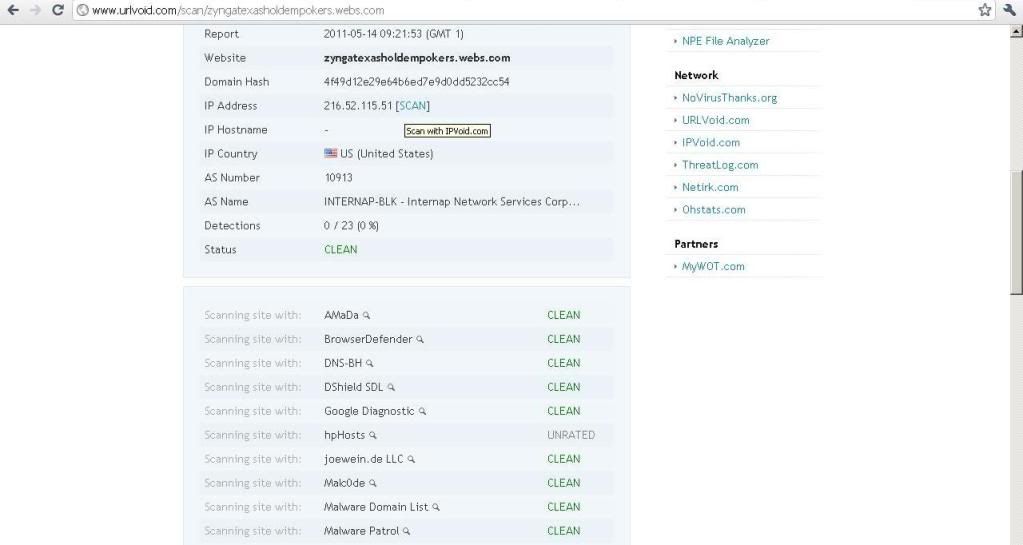Click the magnifier icon next to BrowserDefender

click(x=420, y=339)
